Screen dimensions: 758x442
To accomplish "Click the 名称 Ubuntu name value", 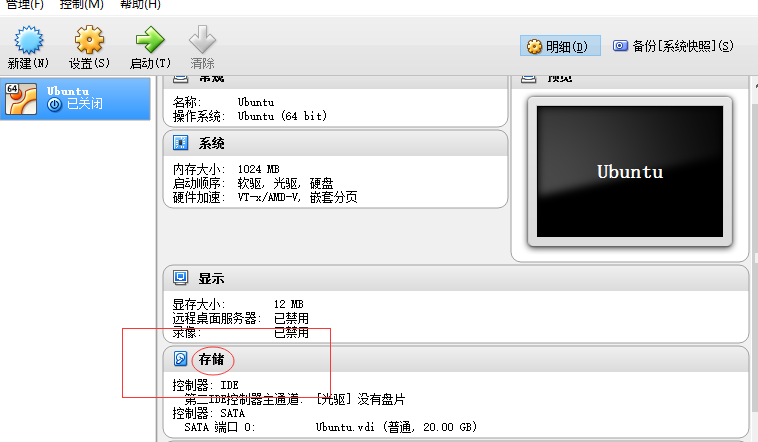I will click(x=256, y=102).
